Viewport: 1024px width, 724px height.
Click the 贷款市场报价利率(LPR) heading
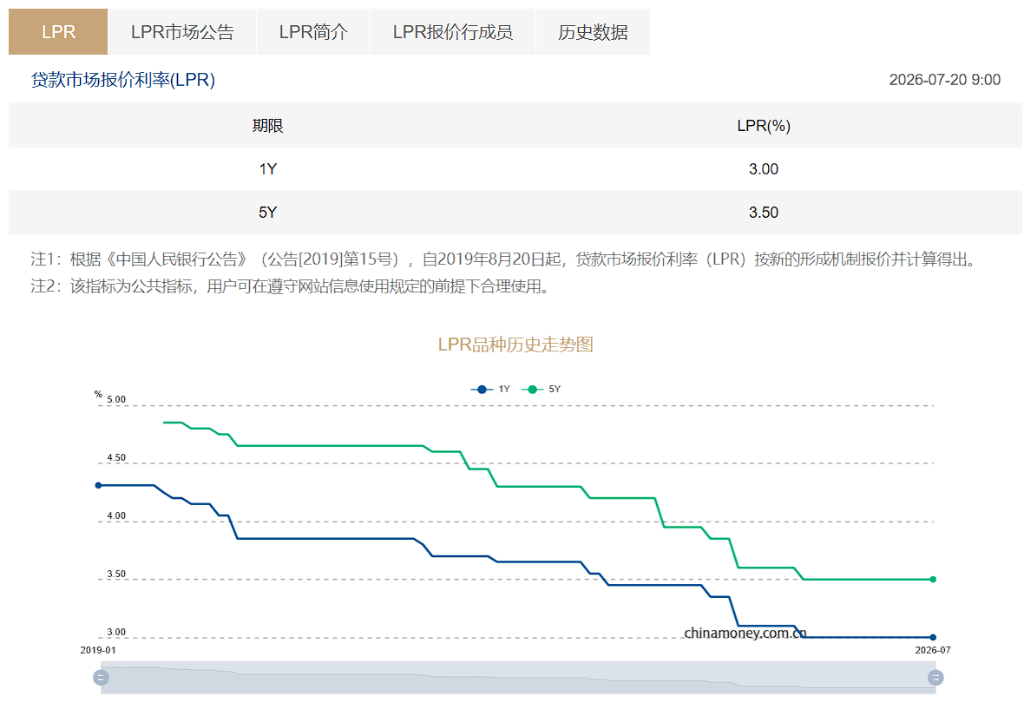(123, 80)
